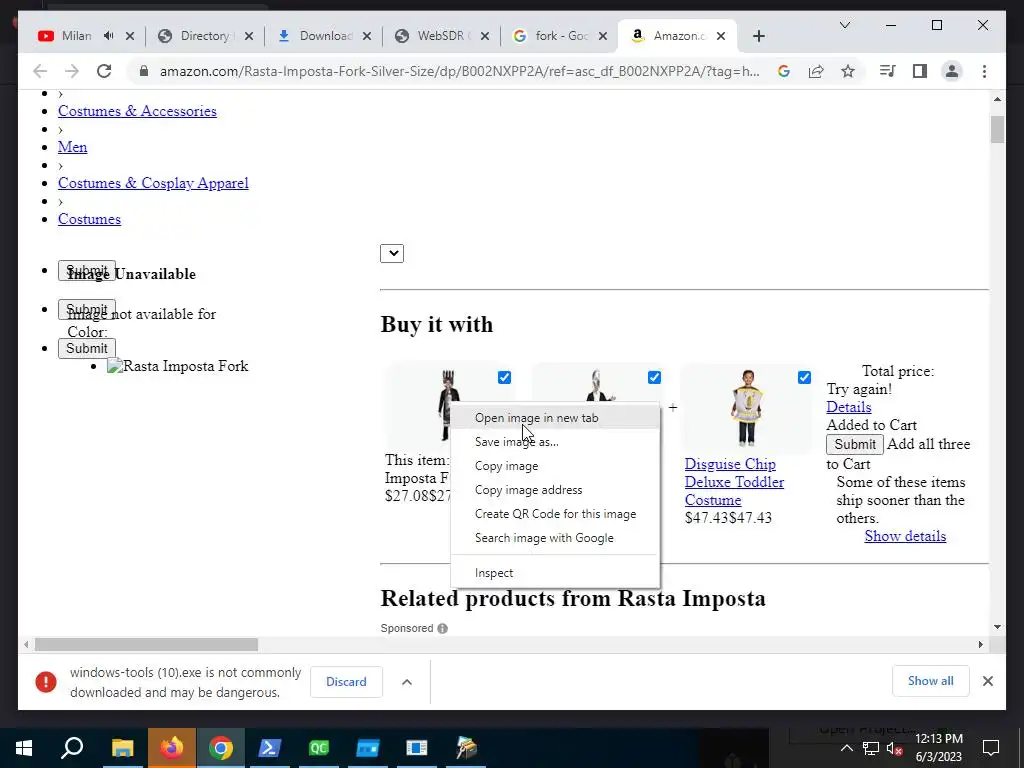Open the Costumes breadcrumb link
The width and height of the screenshot is (1024, 768).
tap(89, 219)
